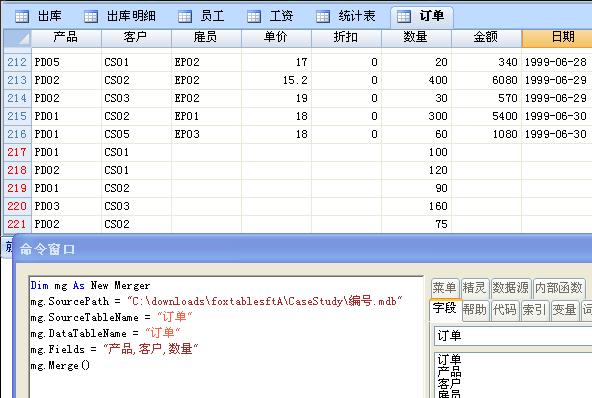Select the 菜单 tab in command window
The width and height of the screenshot is (592, 398).
(x=445, y=288)
